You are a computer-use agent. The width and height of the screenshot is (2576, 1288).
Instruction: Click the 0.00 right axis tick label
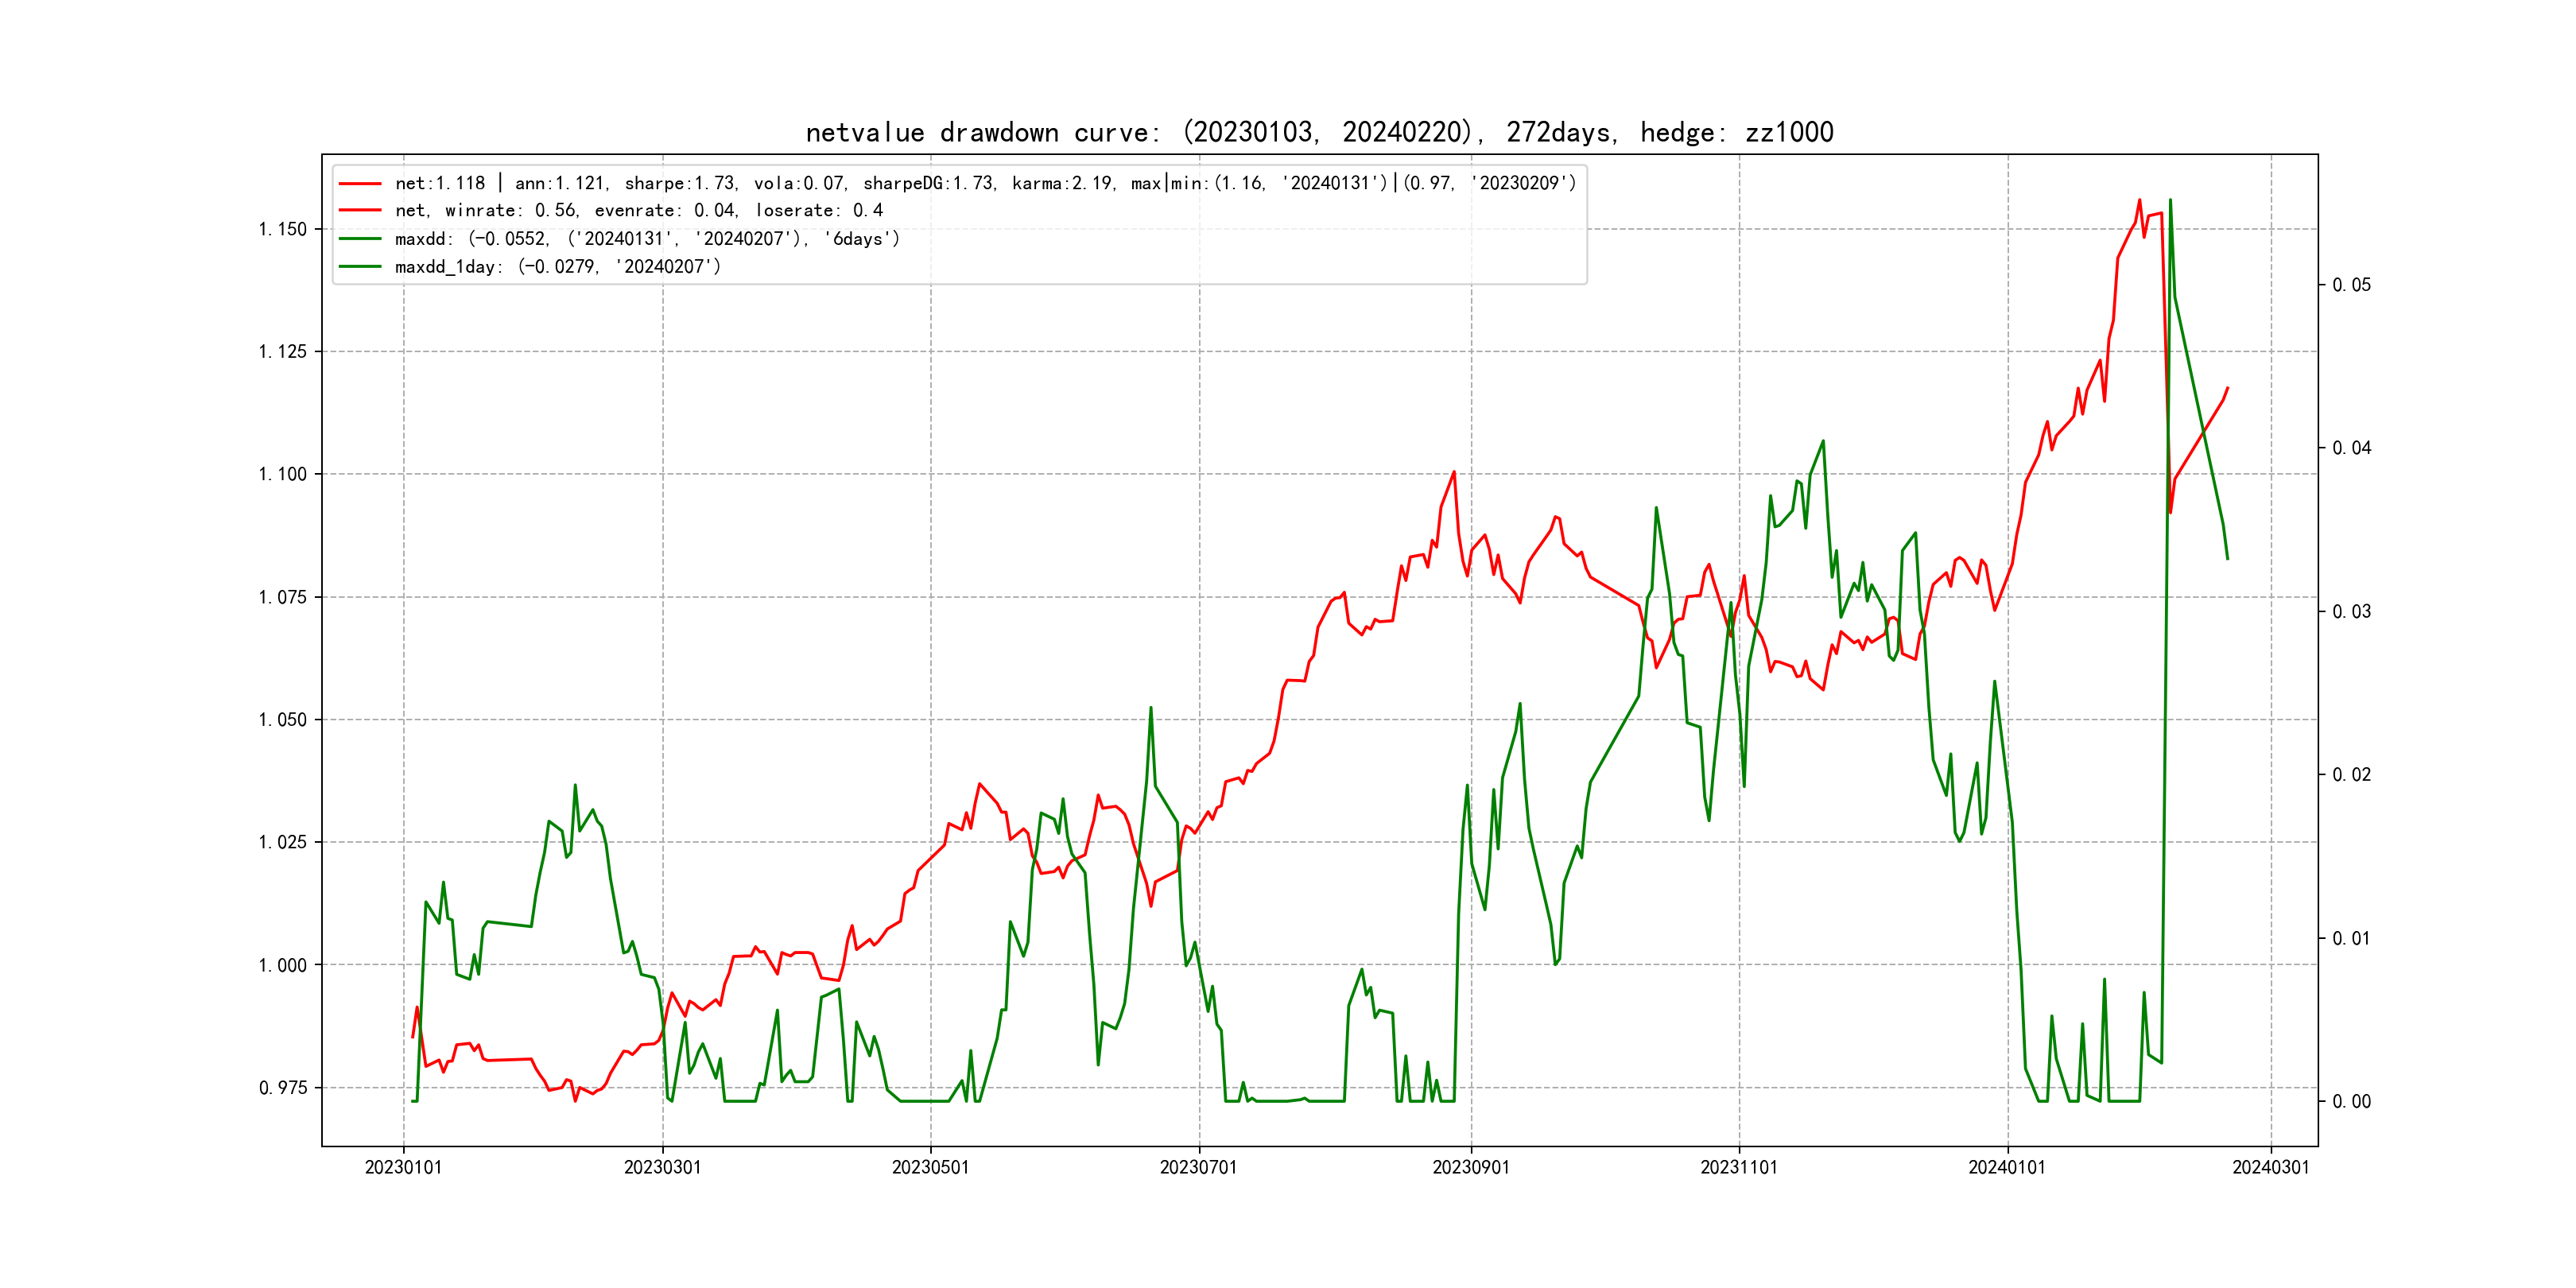click(x=2351, y=1102)
